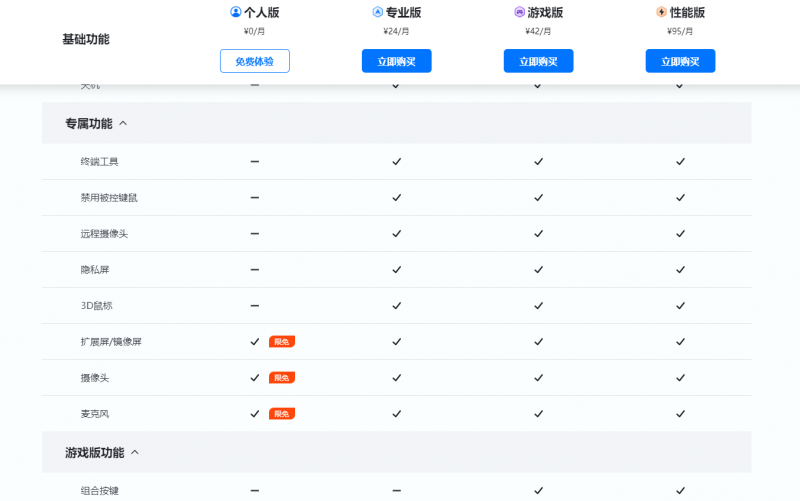Click the 免费体验 button for 个人版

point(255,61)
